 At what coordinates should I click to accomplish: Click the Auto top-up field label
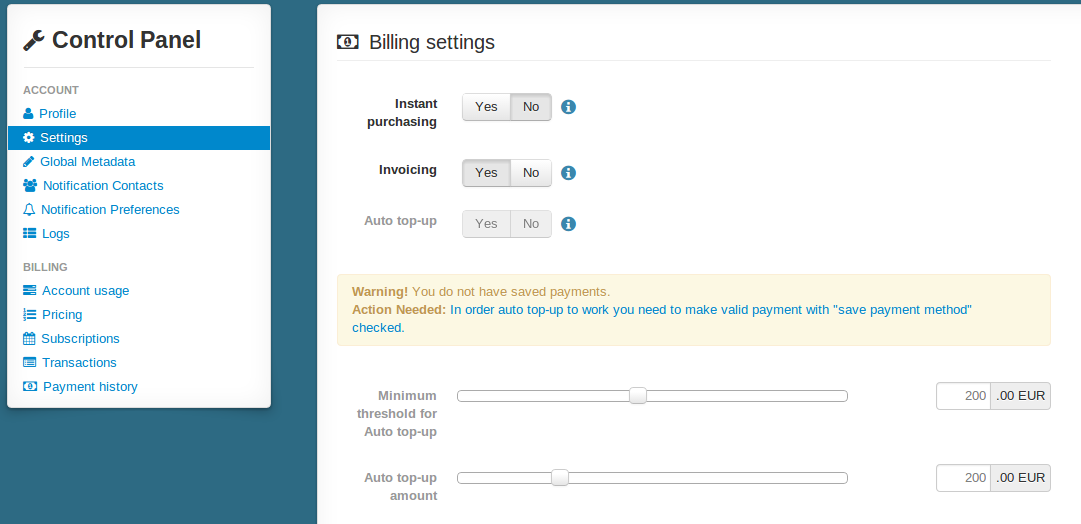coord(401,221)
